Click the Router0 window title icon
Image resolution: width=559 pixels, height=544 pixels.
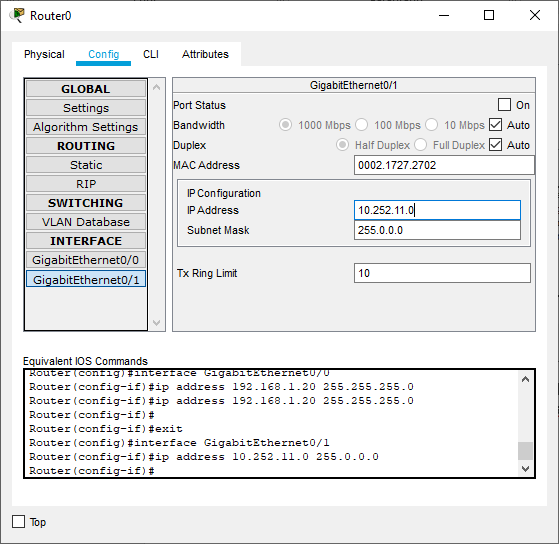coord(17,16)
